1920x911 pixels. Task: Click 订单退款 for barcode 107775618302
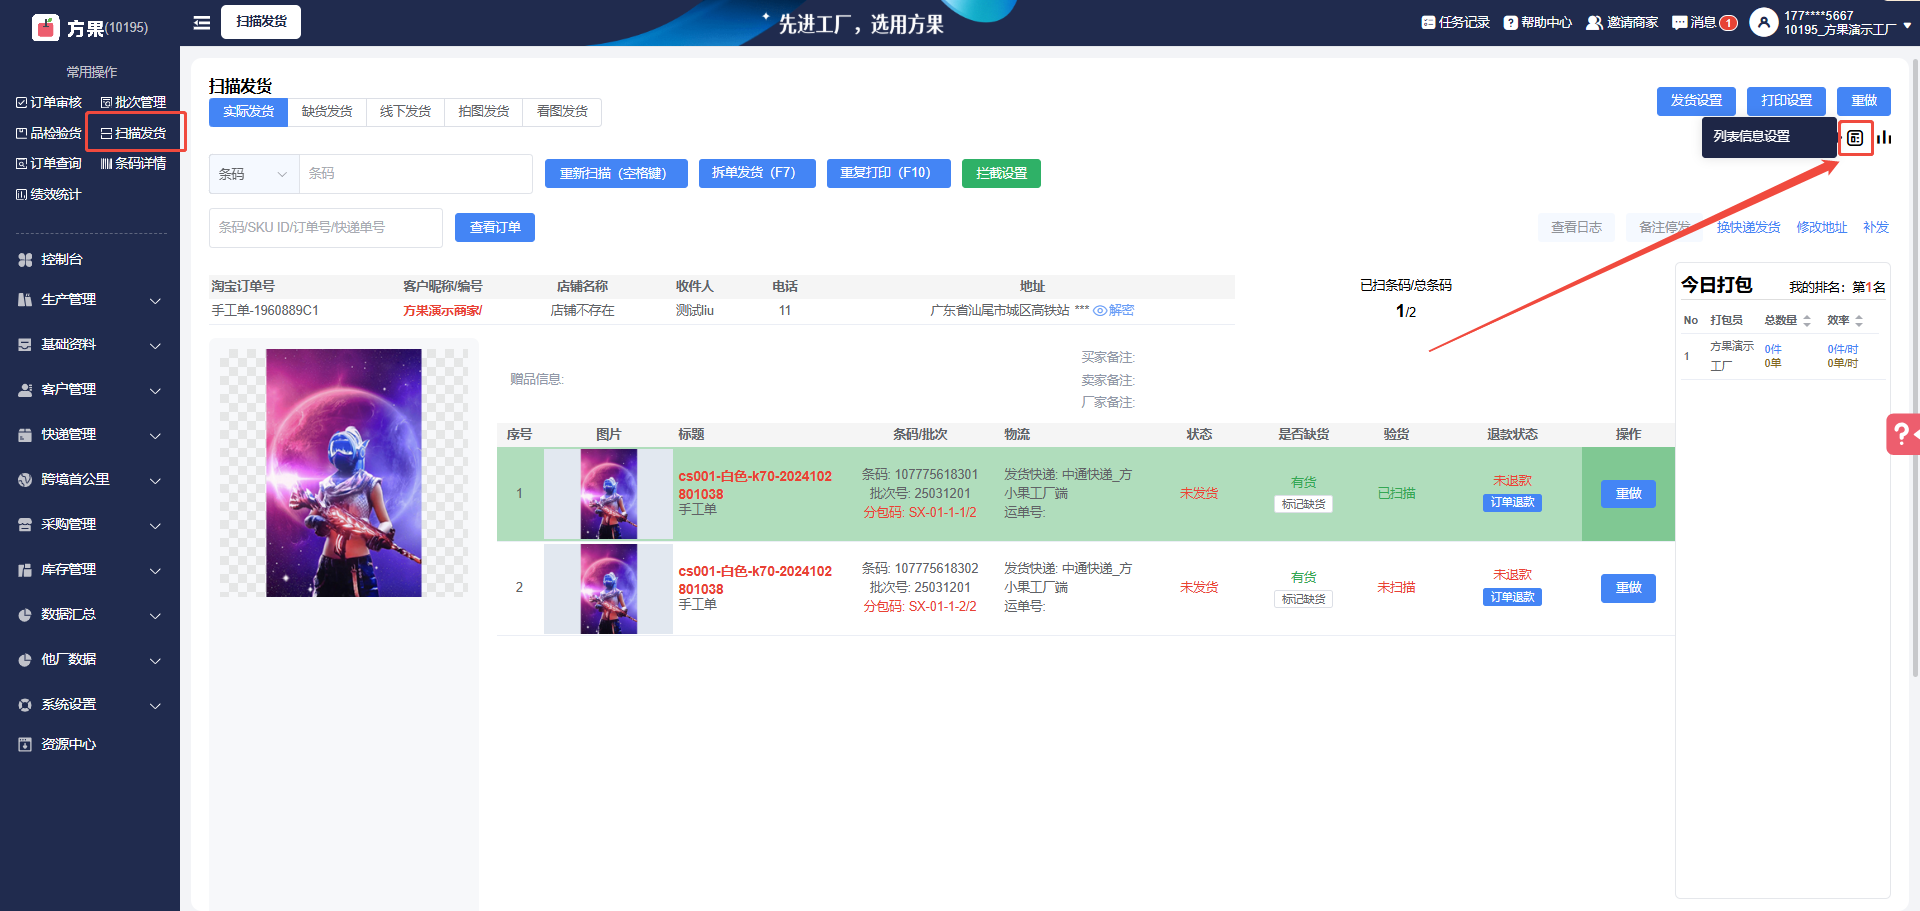[1512, 597]
